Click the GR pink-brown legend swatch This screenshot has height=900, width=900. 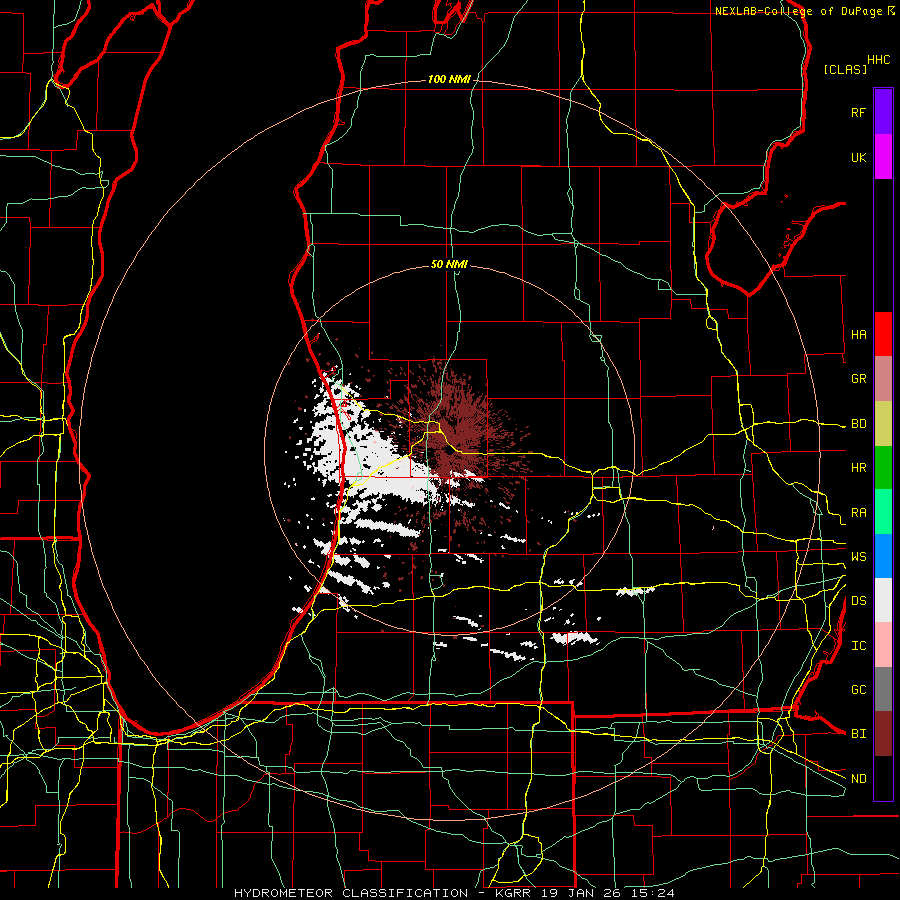click(883, 379)
